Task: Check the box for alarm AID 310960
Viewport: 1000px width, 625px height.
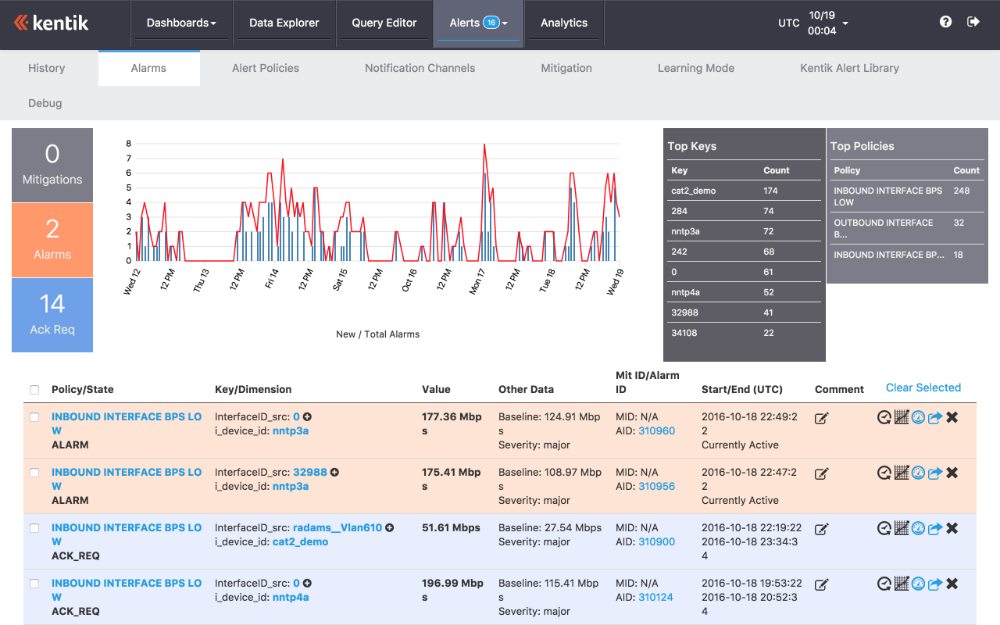Action: (34, 417)
